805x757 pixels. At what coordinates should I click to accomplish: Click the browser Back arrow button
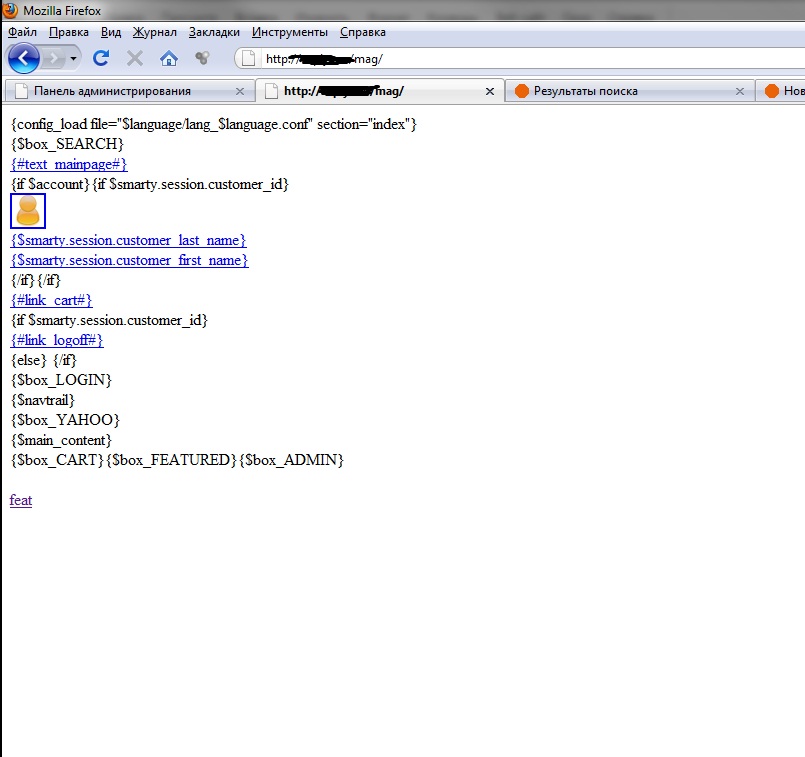23,58
